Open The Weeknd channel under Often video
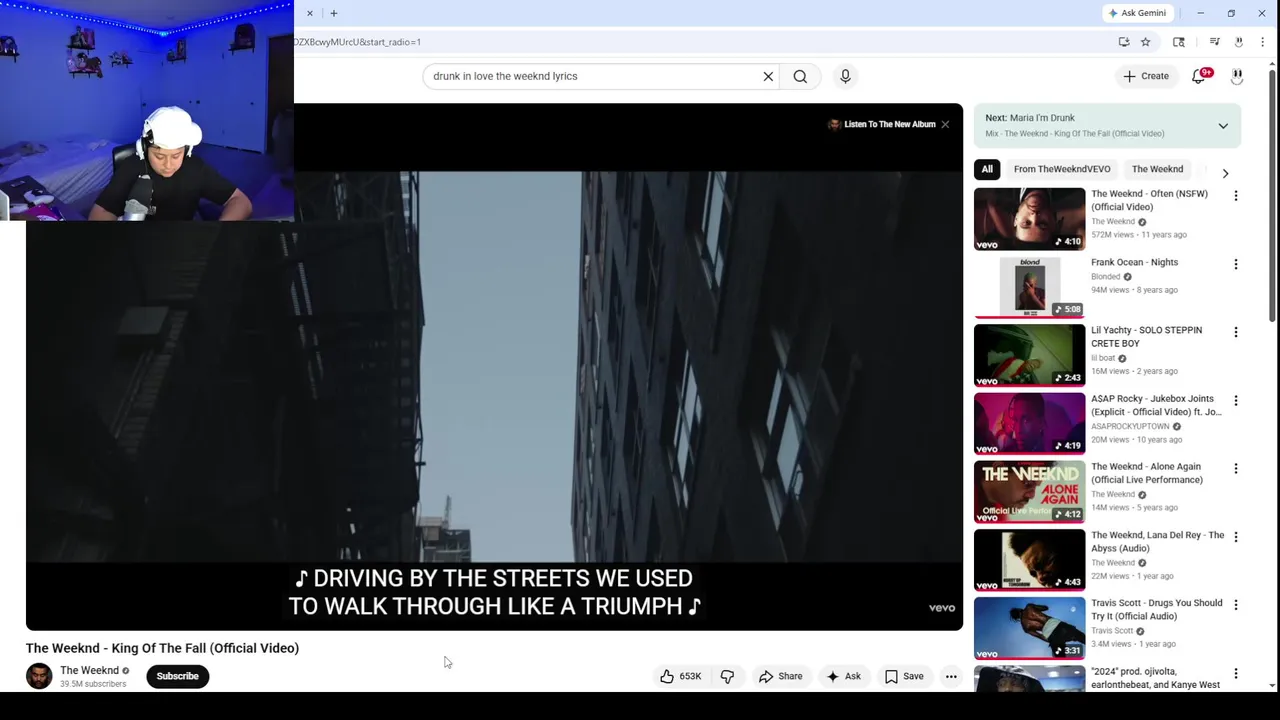 coord(1113,222)
